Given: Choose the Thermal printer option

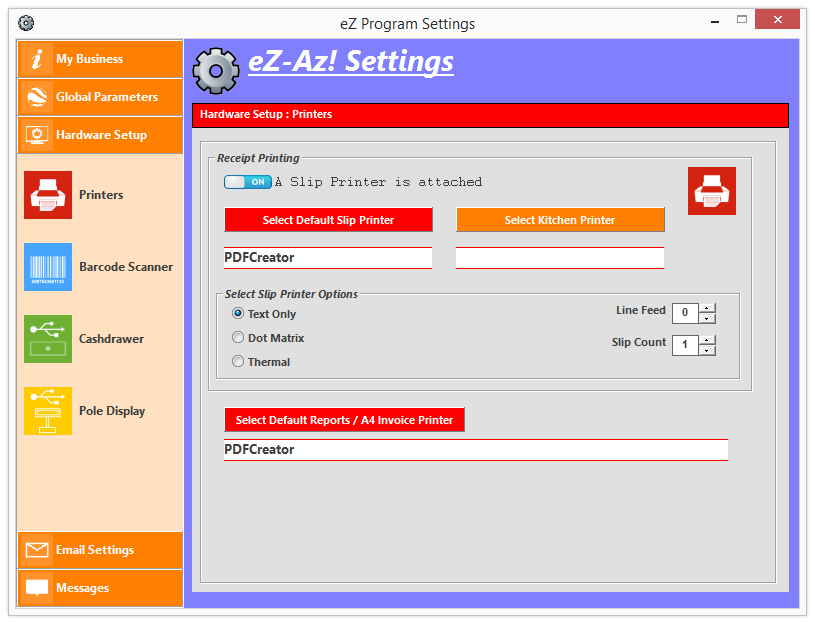Looking at the screenshot, I should click(237, 362).
